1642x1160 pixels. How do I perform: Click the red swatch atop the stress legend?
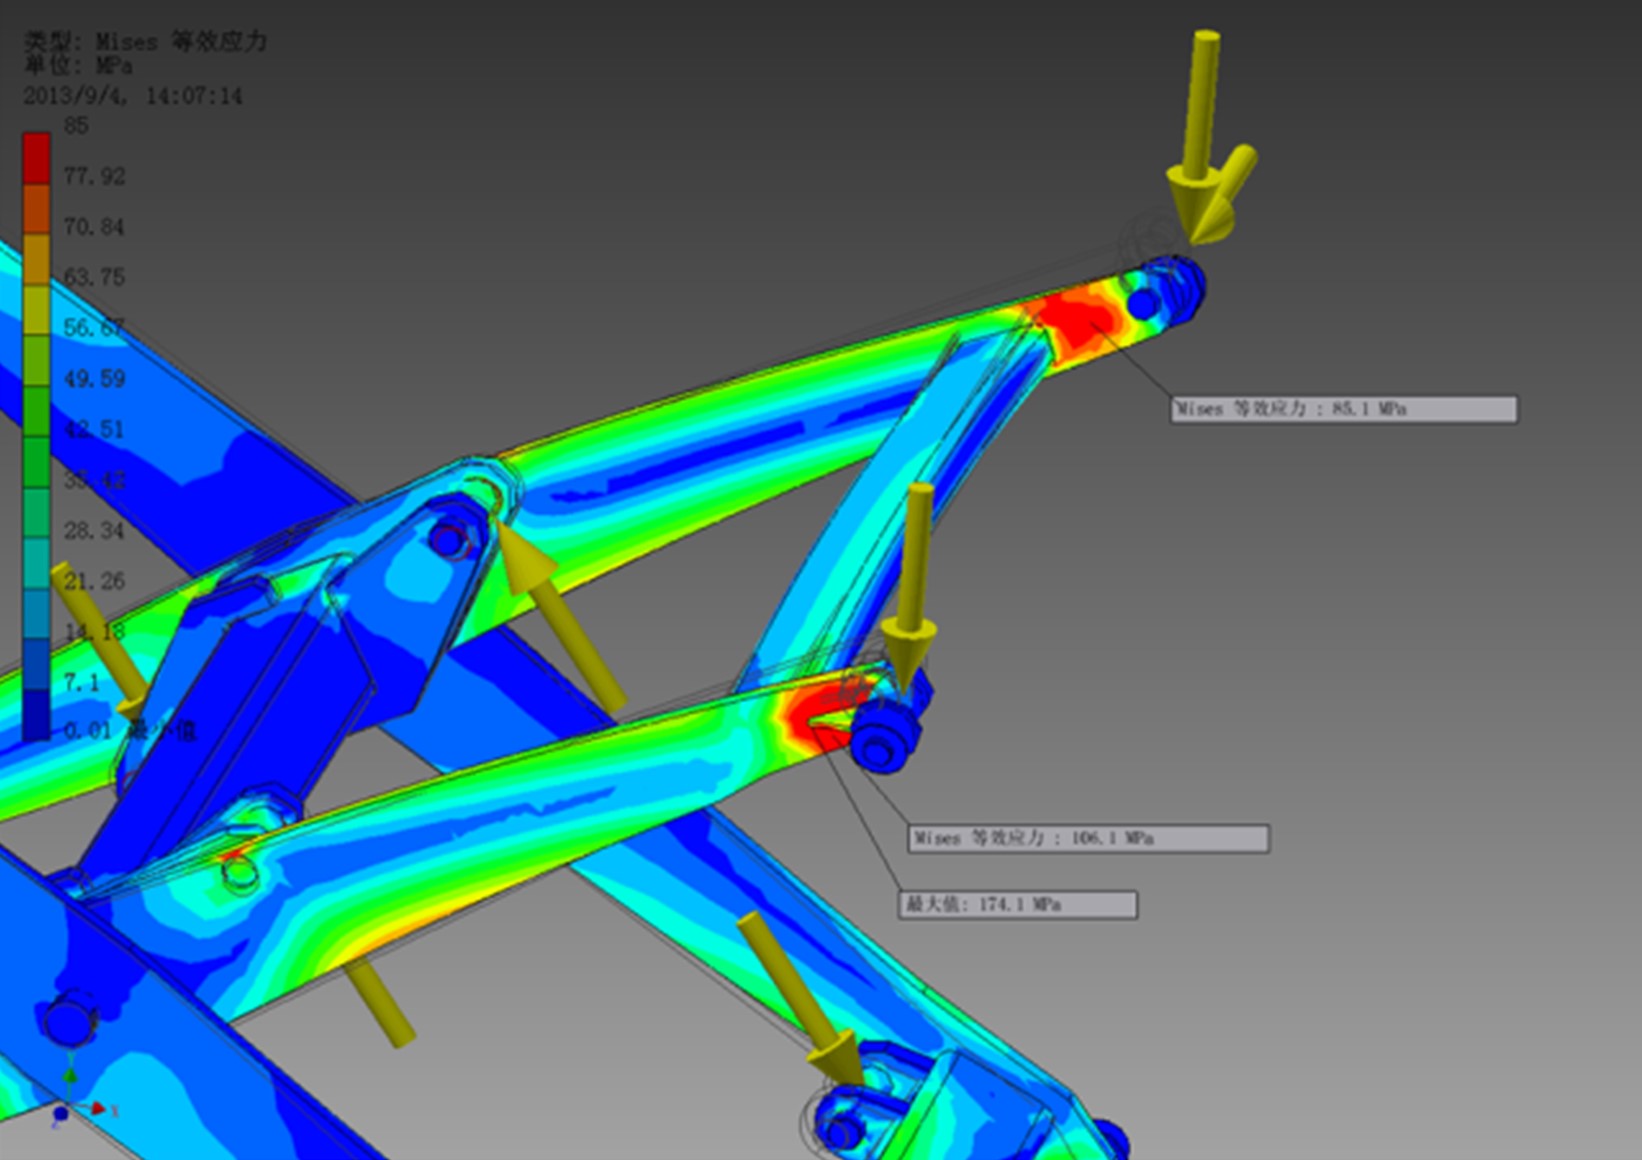point(36,158)
